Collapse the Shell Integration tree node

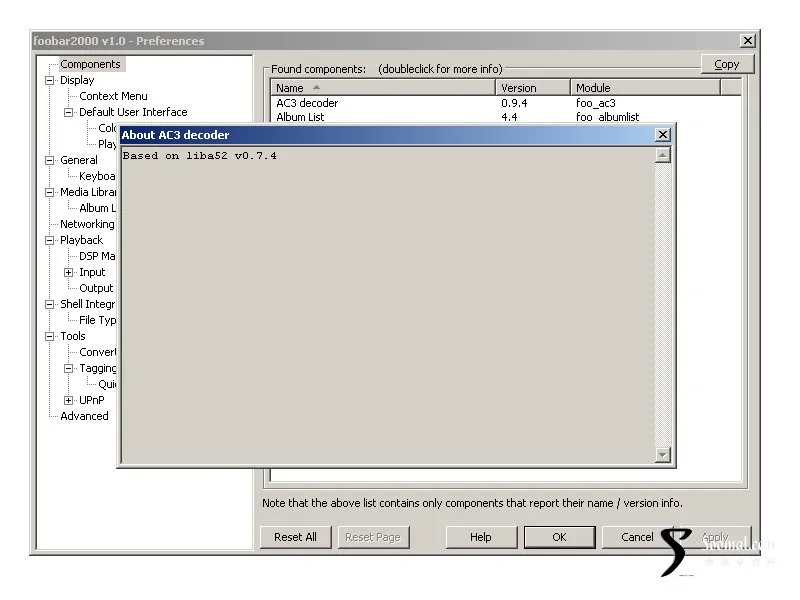[x=49, y=305]
